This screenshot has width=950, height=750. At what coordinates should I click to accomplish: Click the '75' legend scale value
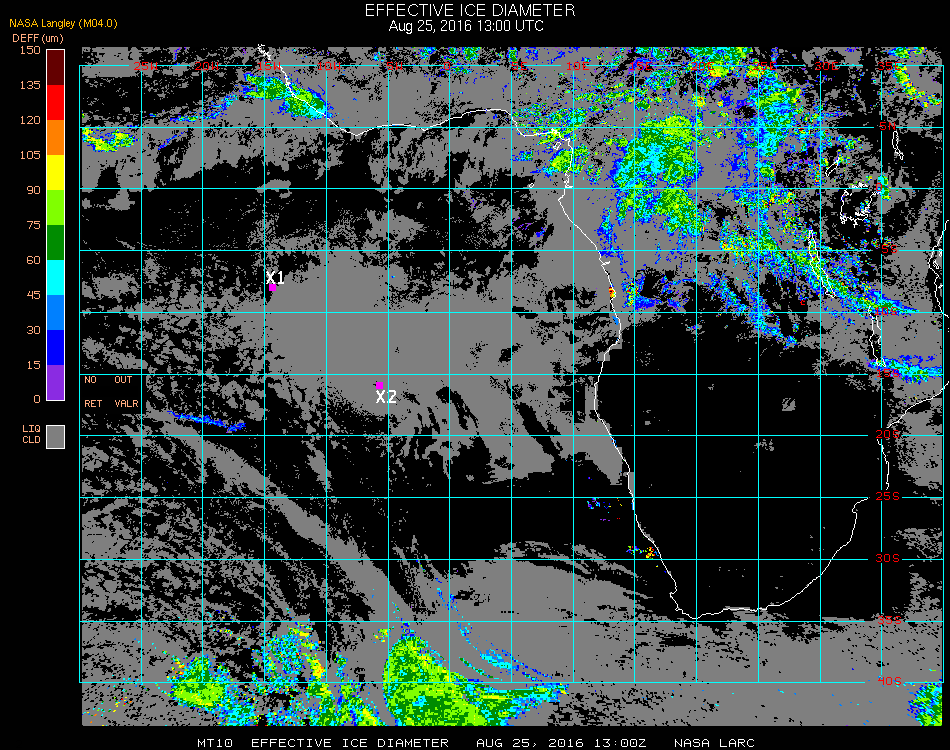click(33, 225)
